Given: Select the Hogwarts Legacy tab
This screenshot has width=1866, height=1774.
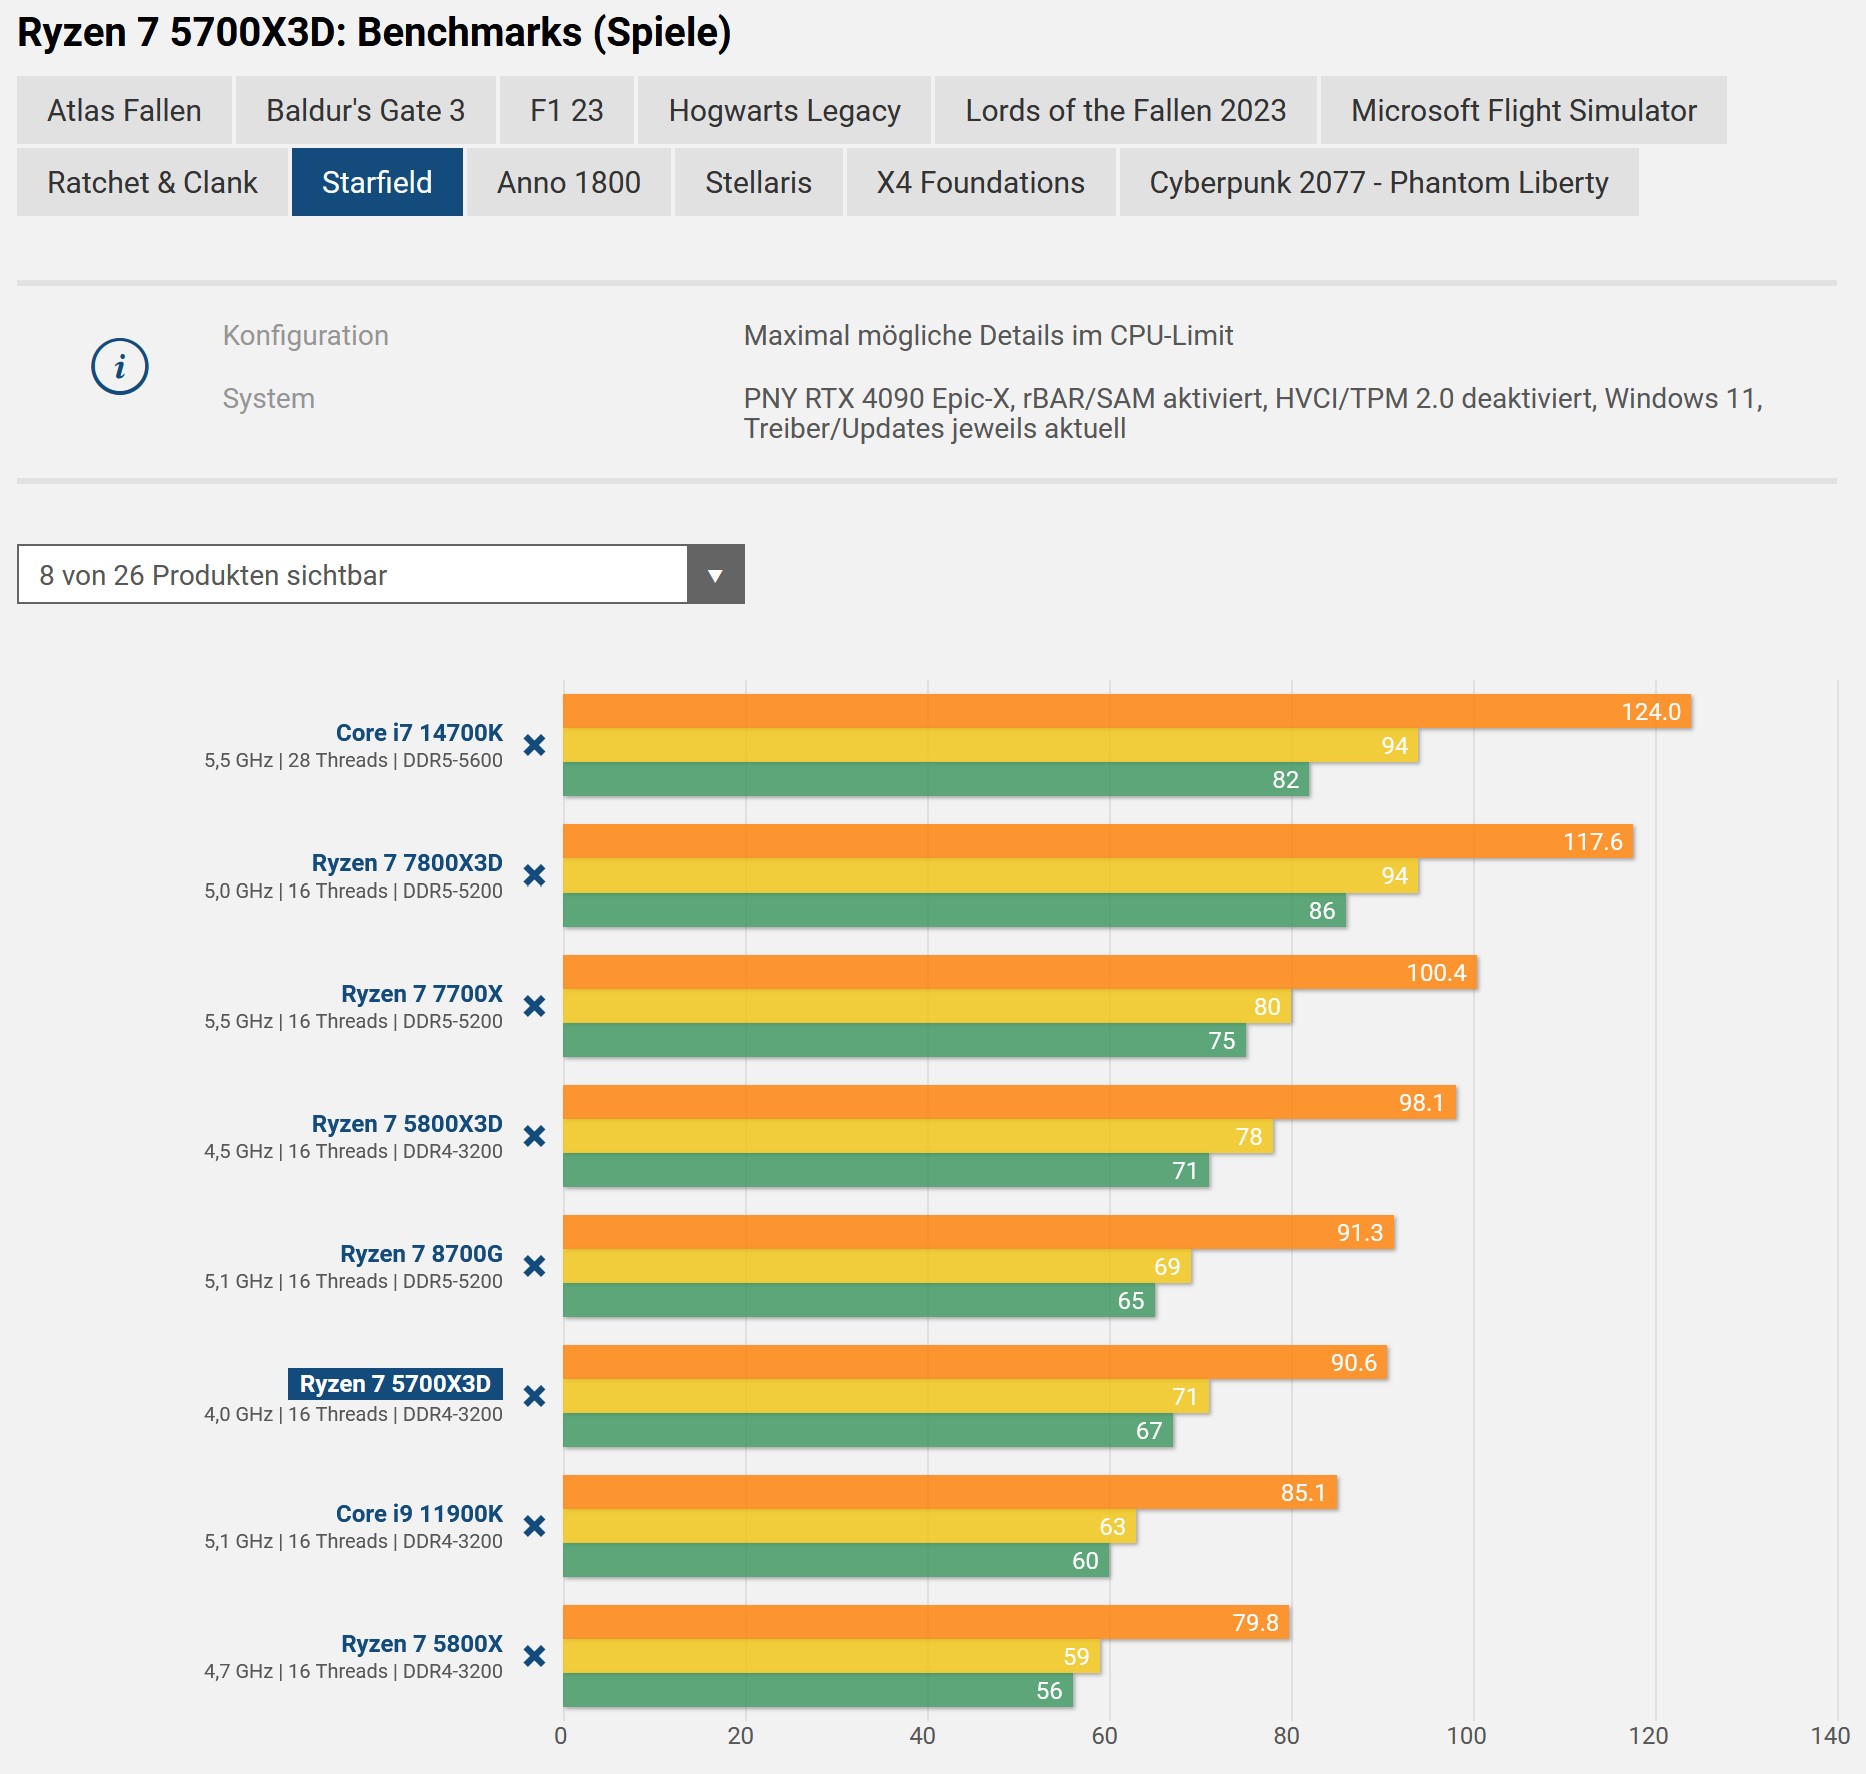Looking at the screenshot, I should click(785, 110).
